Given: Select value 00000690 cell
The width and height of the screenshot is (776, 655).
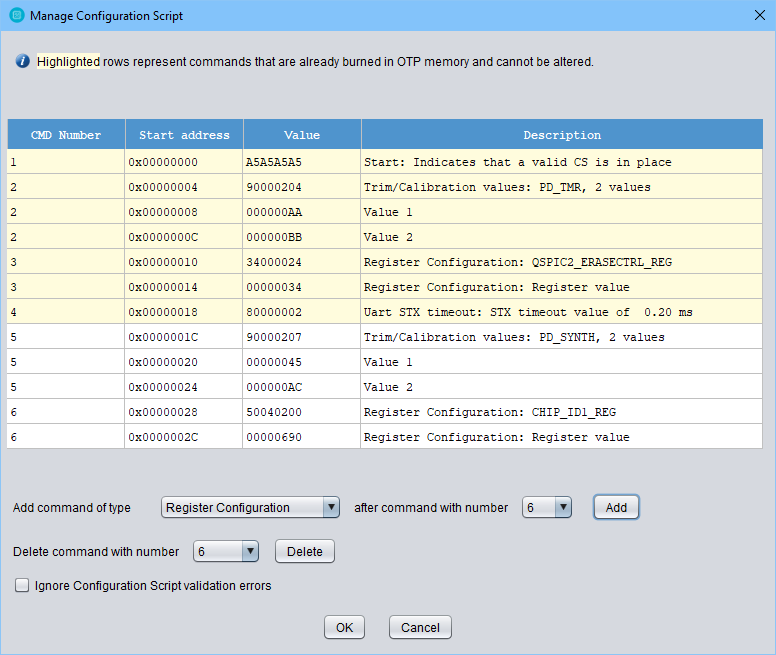Looking at the screenshot, I should tap(302, 437).
